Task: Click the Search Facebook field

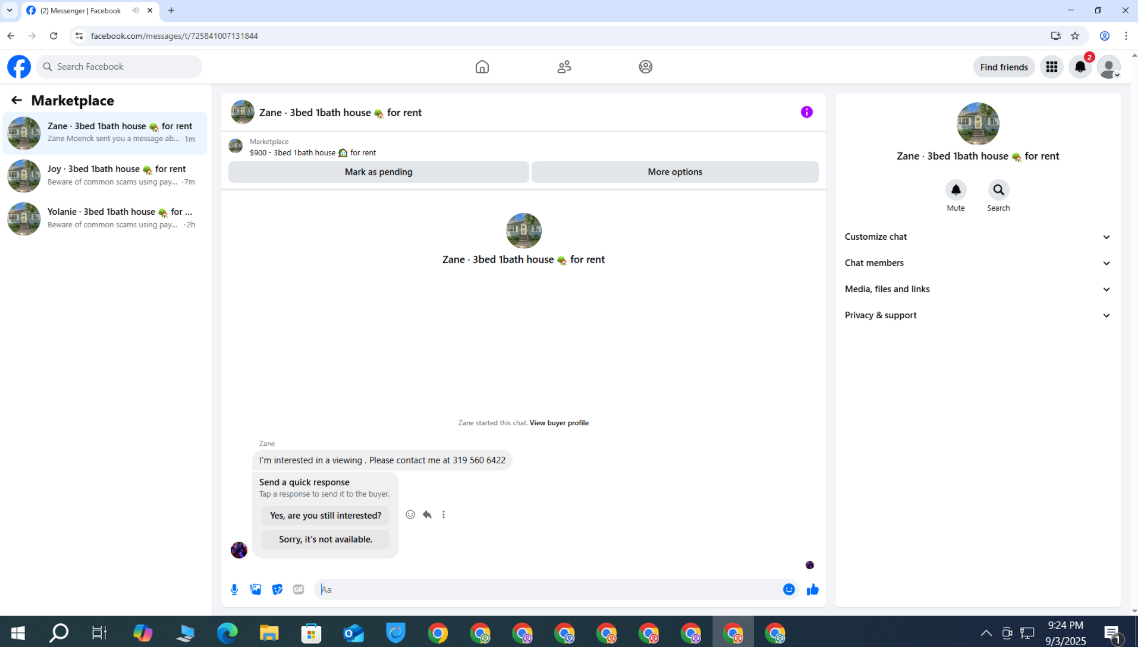Action: 119,67
